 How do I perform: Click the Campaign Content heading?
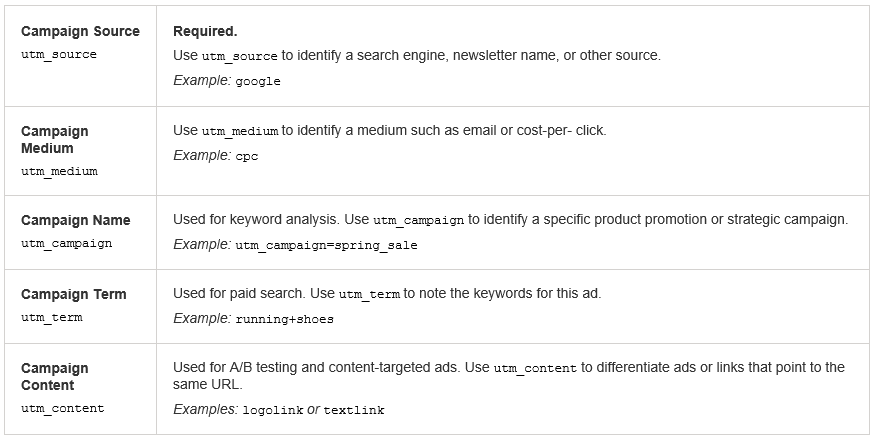[55, 377]
